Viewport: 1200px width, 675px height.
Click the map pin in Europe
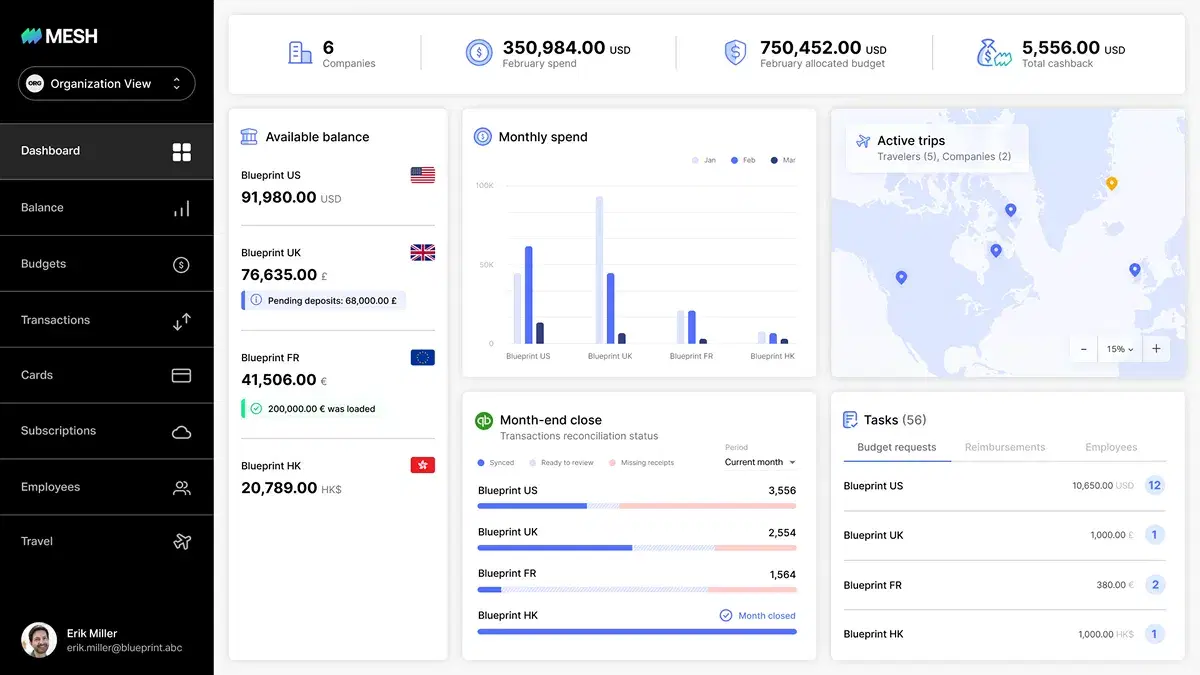click(1134, 270)
